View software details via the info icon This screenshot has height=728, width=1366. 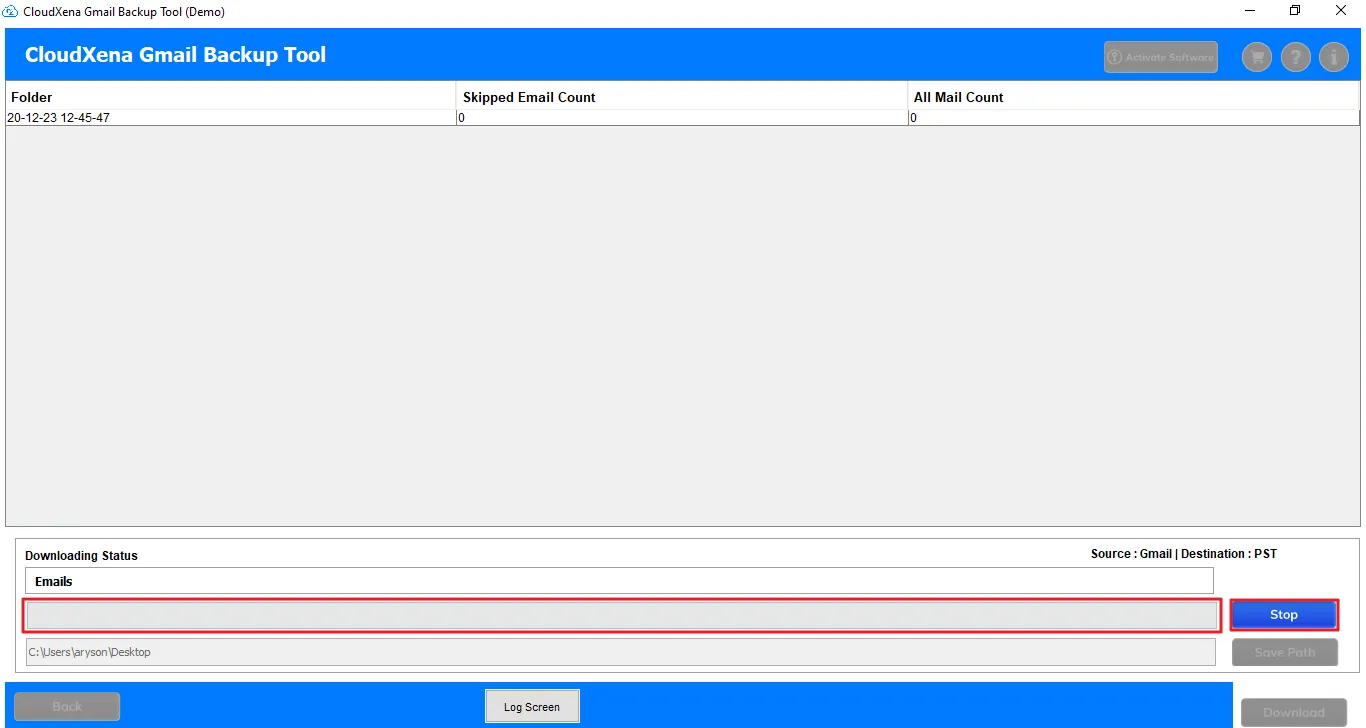[1333, 57]
